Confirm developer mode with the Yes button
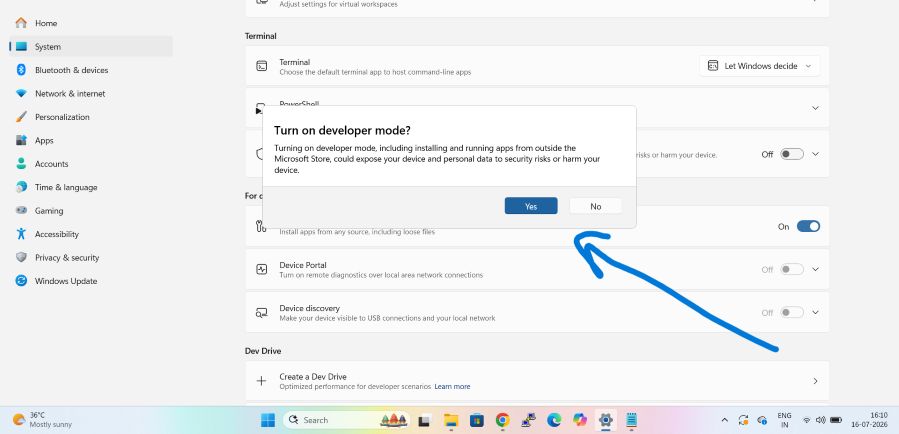 [531, 206]
